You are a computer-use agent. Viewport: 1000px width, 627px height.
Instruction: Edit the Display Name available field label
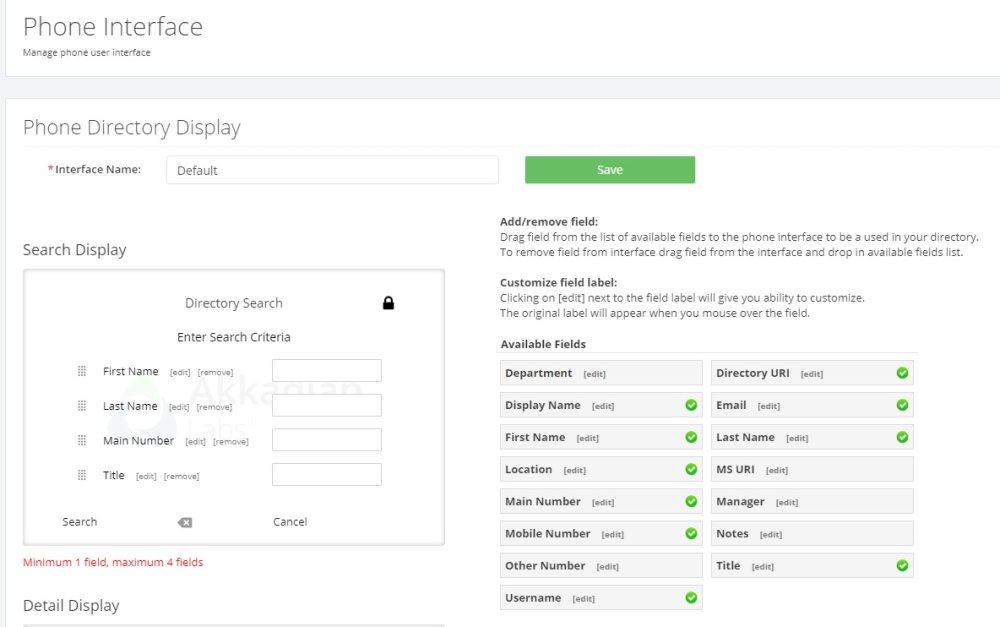tap(603, 406)
